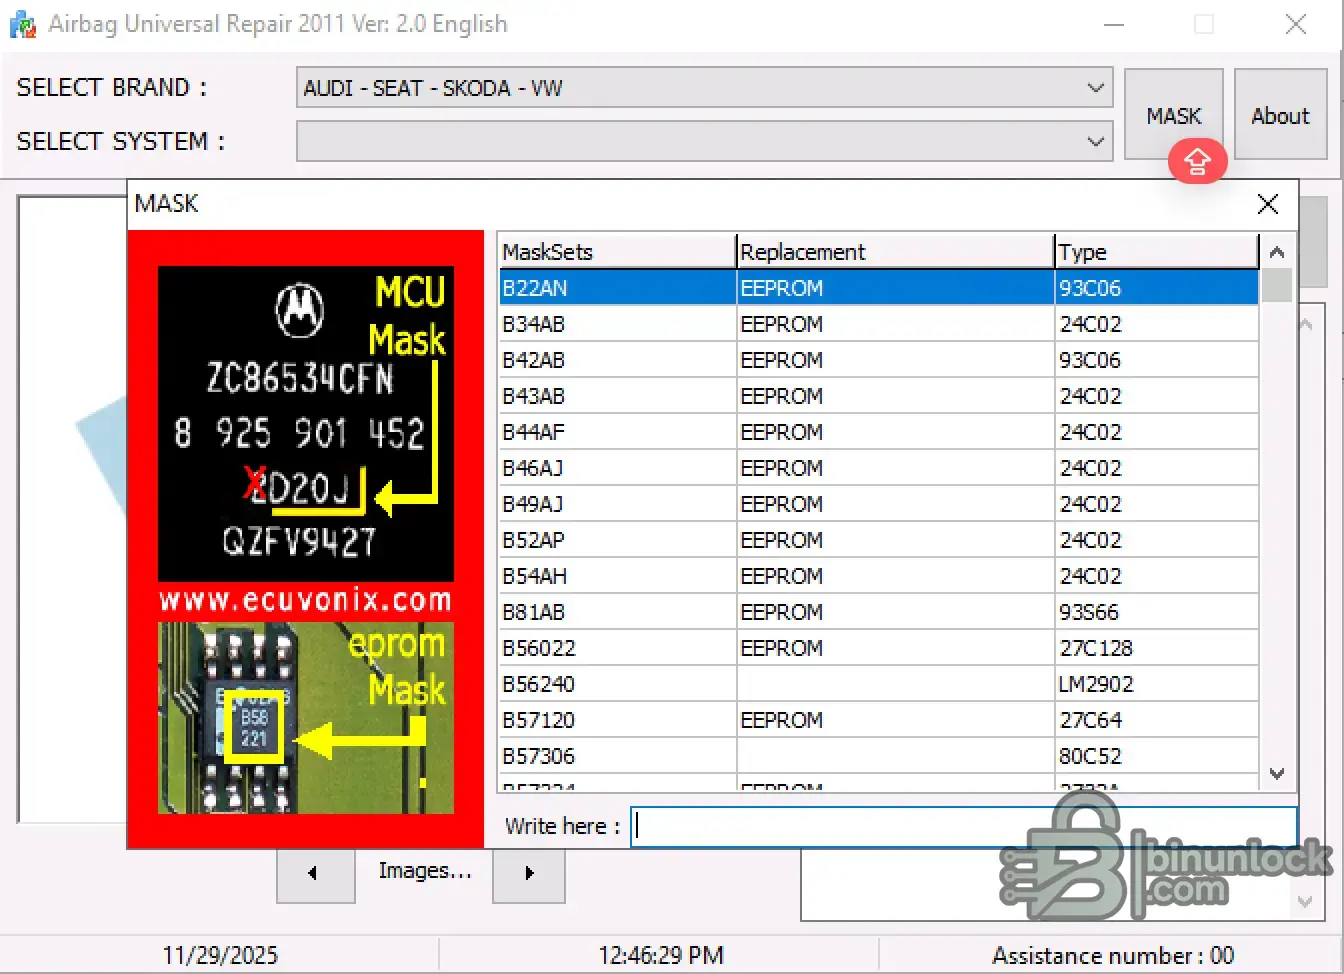Click the Replacement column header
The width and height of the screenshot is (1344, 974).
click(896, 252)
